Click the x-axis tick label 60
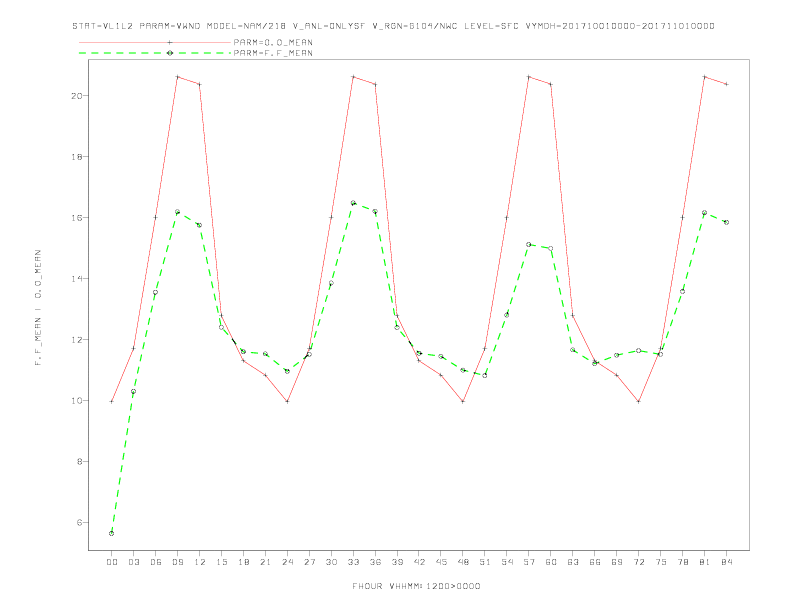 tap(551, 562)
